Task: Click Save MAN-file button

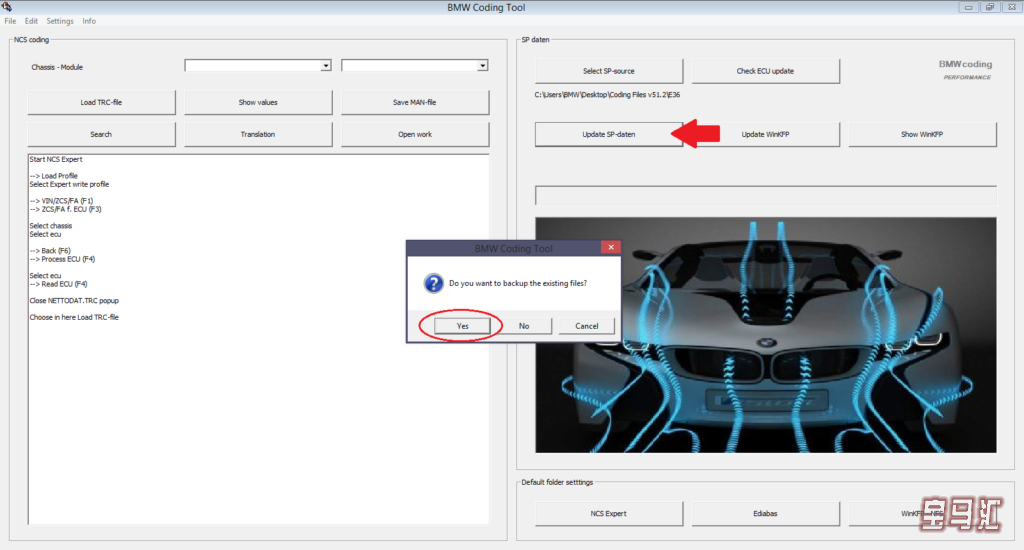Action: click(415, 103)
